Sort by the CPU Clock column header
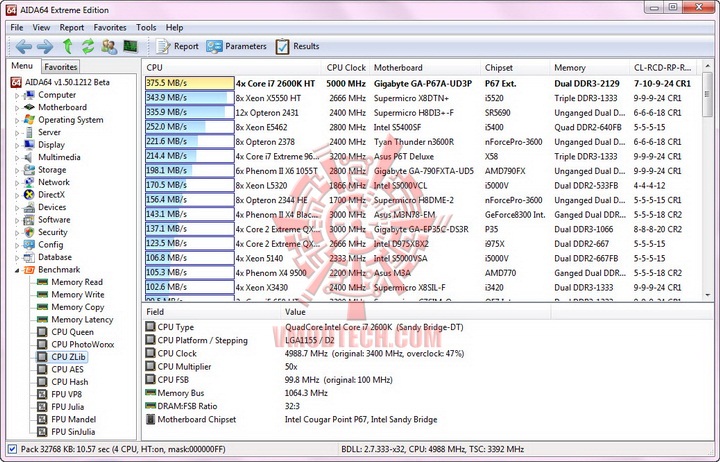 346,68
